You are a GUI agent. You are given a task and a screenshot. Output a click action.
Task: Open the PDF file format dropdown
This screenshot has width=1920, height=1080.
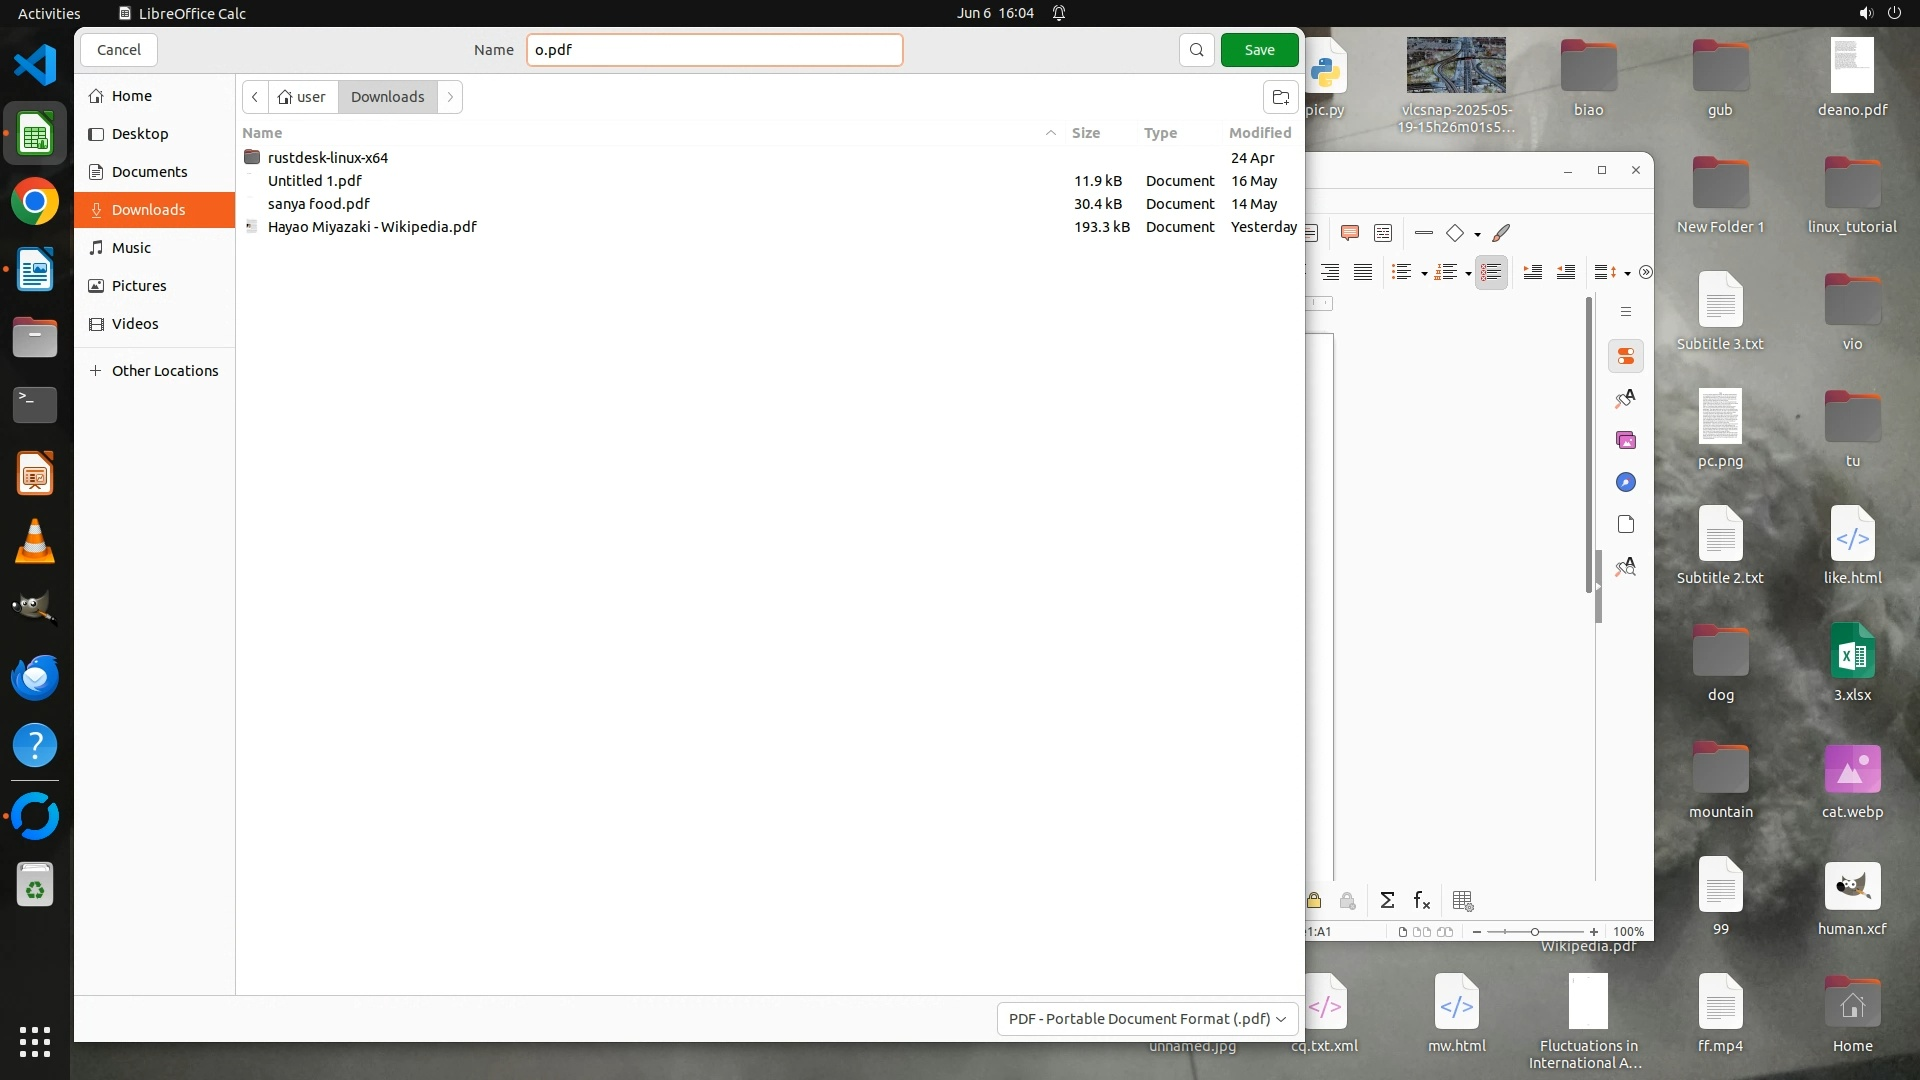(x=1147, y=1018)
